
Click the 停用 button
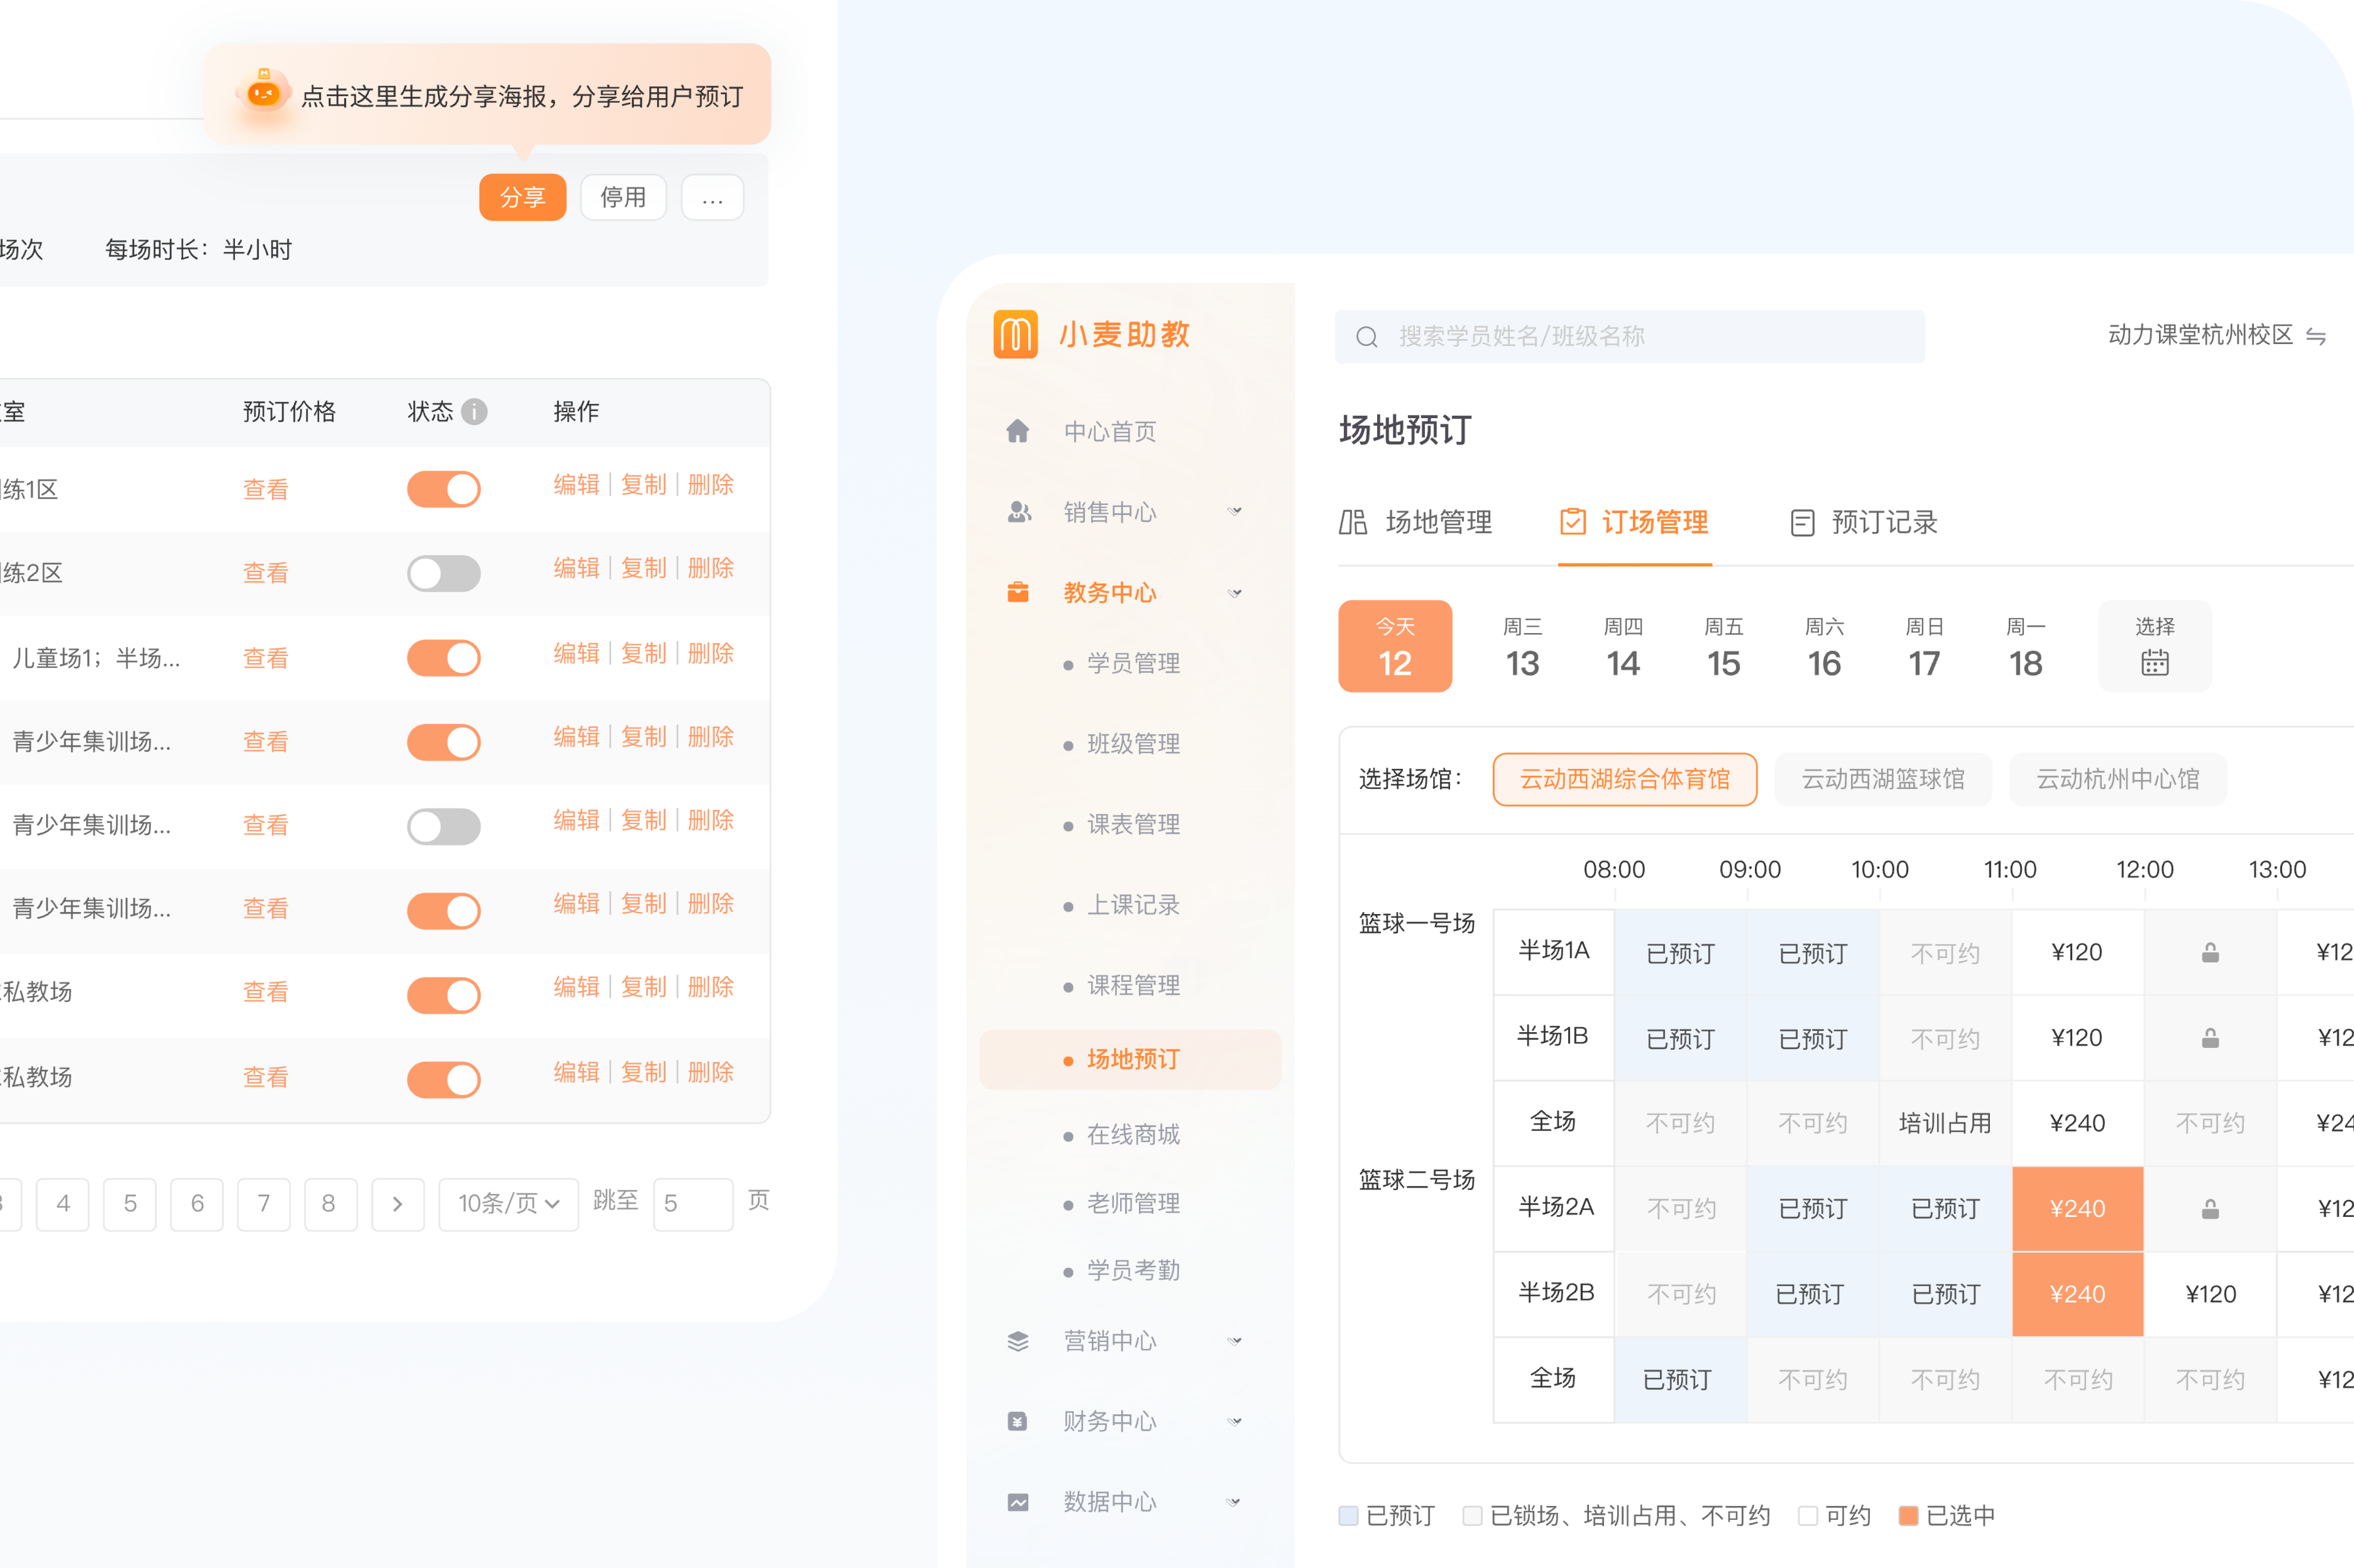623,198
